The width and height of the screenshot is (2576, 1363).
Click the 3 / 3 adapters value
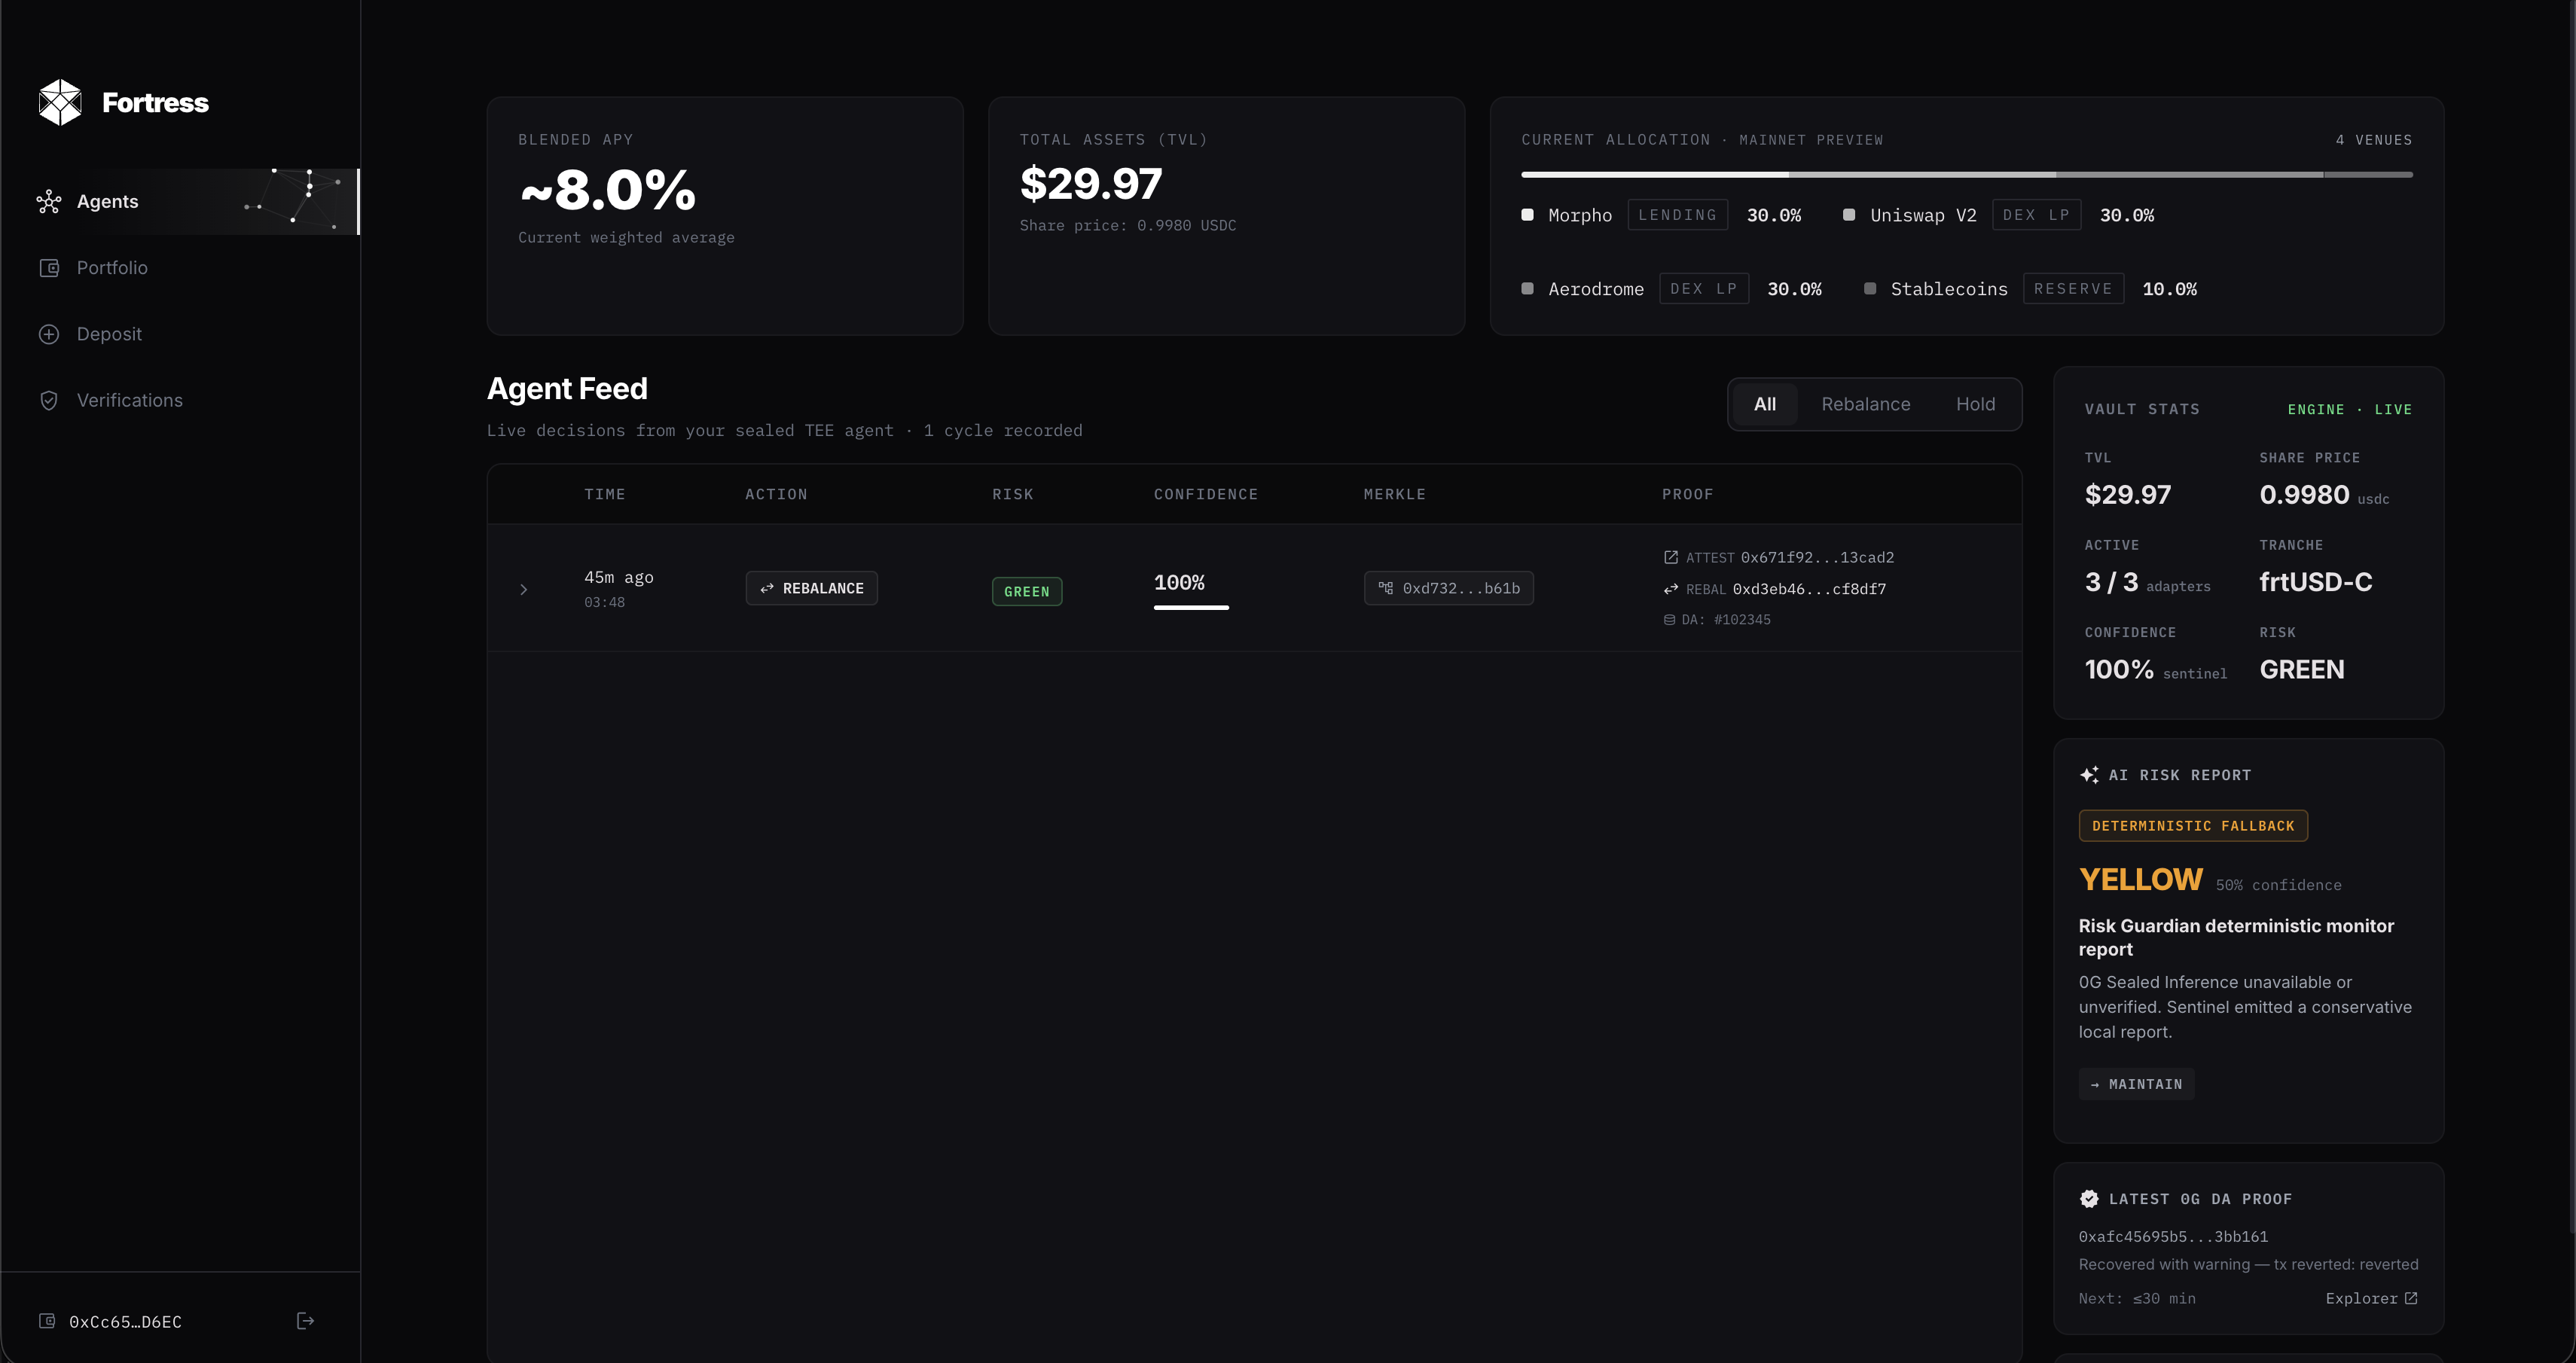pyautogui.click(x=2147, y=582)
